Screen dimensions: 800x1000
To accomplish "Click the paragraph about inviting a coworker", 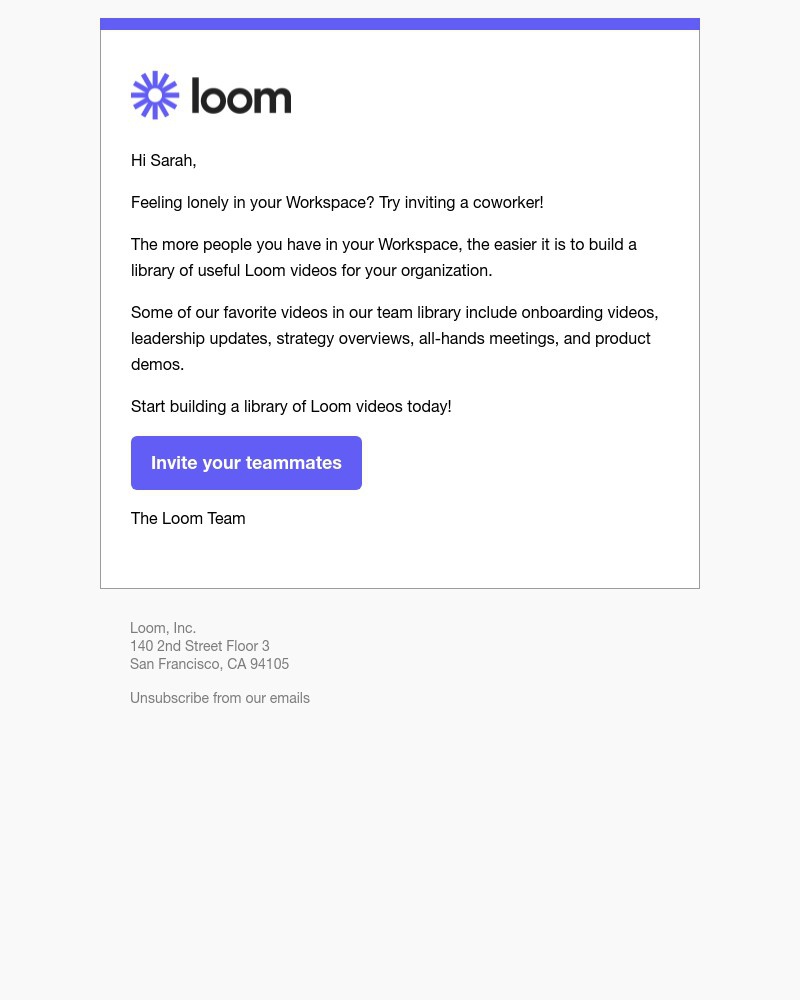I will pos(337,202).
